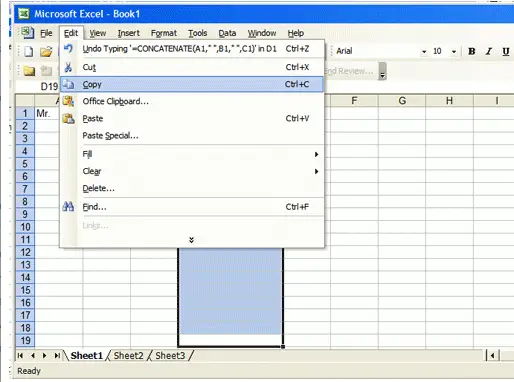
Task: Select Cut with the scissors icon
Action: [x=192, y=67]
